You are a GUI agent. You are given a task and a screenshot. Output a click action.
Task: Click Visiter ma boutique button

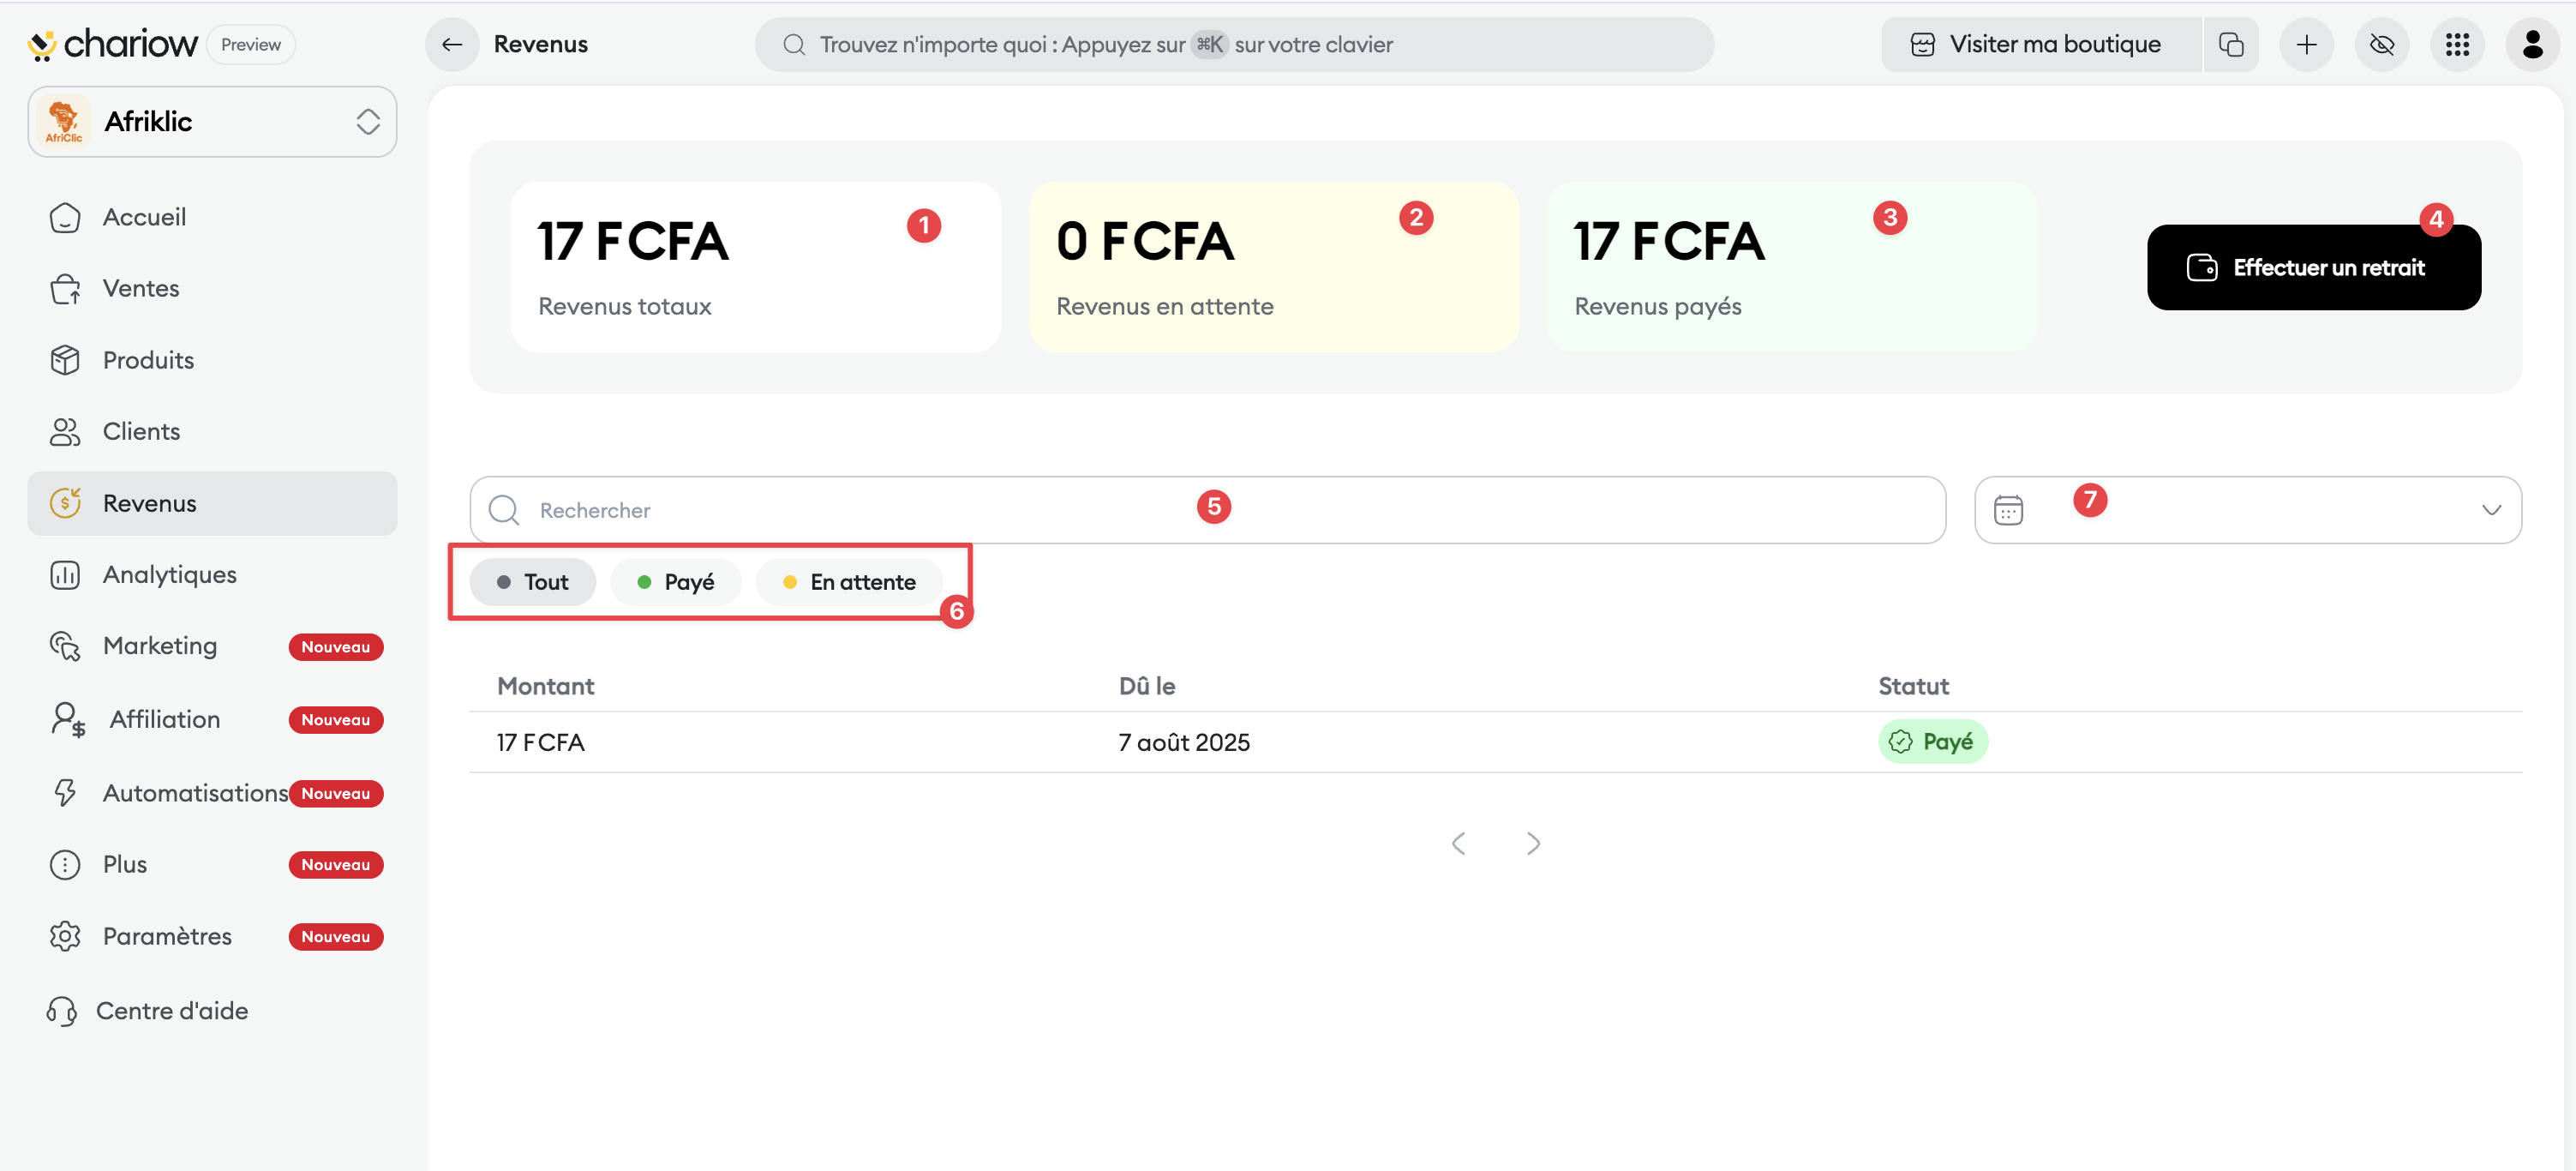point(2039,44)
